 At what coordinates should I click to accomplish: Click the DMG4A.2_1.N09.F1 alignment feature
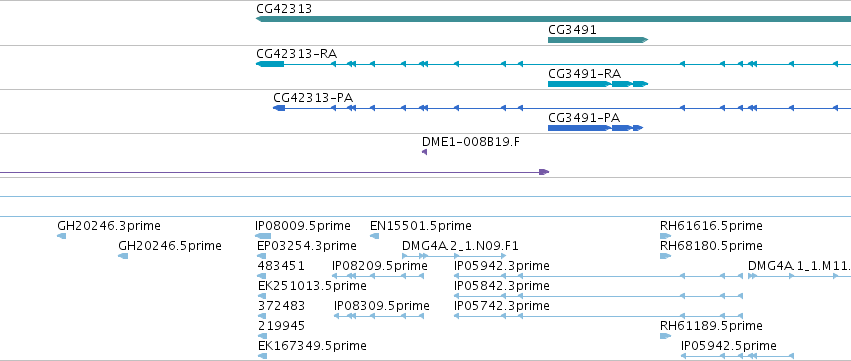coord(454,256)
